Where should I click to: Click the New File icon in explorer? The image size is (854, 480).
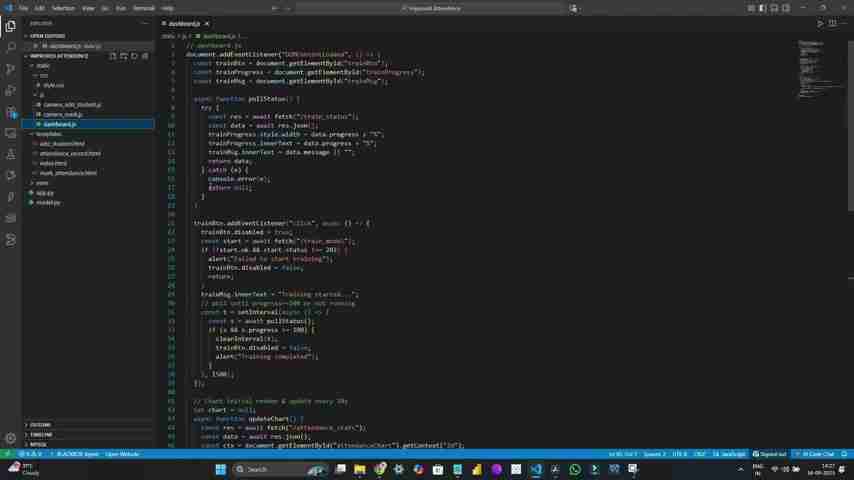pyautogui.click(x=113, y=56)
